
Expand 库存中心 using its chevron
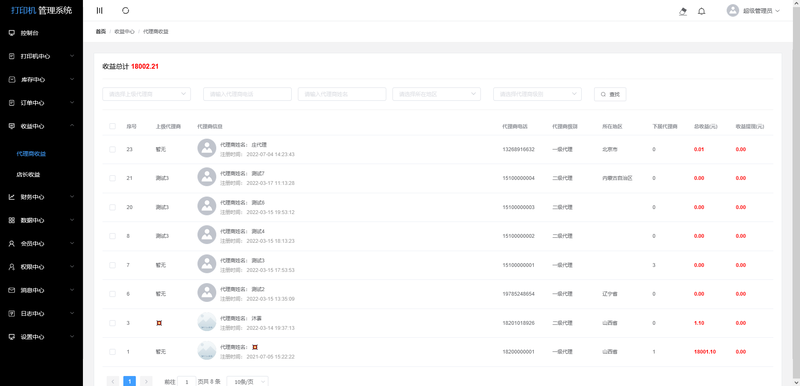point(72,80)
